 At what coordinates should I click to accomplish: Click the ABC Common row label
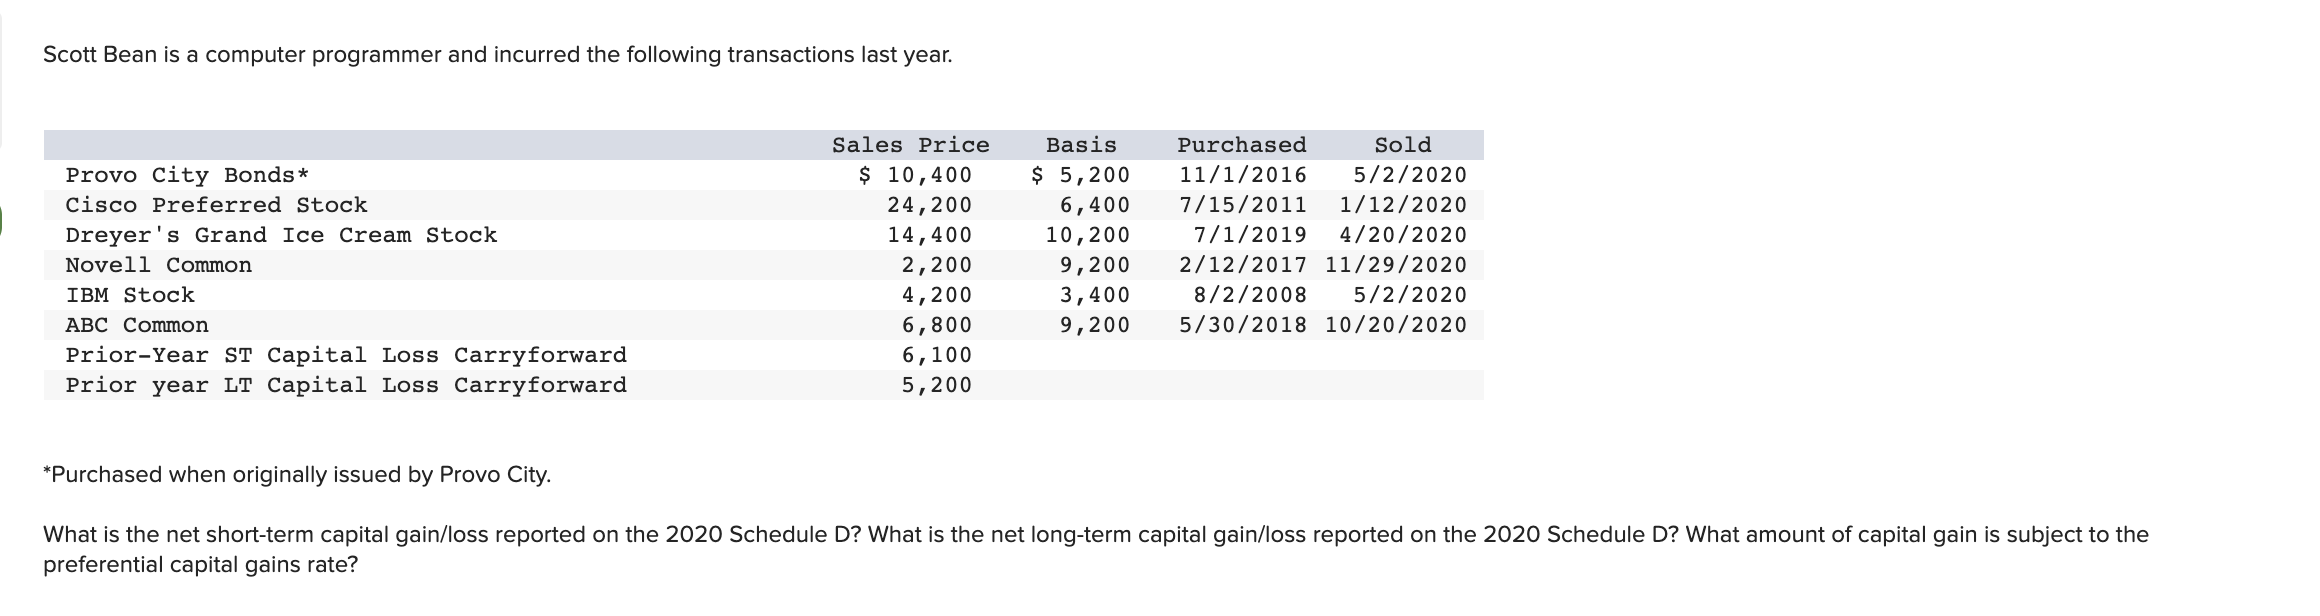[x=137, y=325]
